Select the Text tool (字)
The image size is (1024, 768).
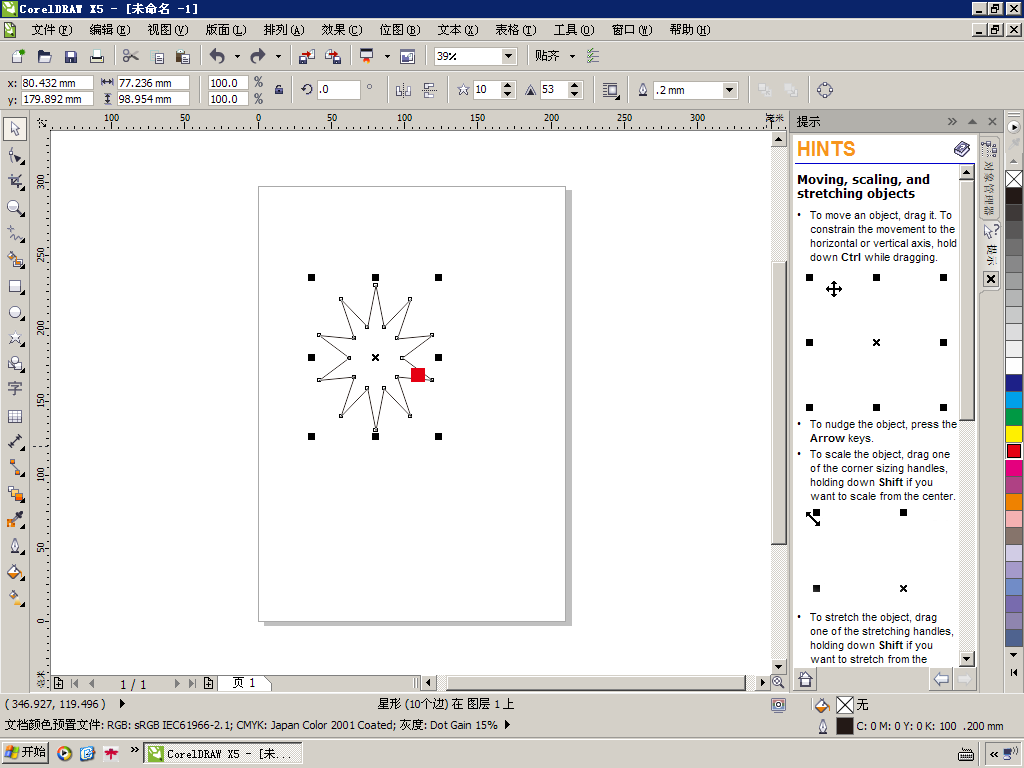coord(15,389)
